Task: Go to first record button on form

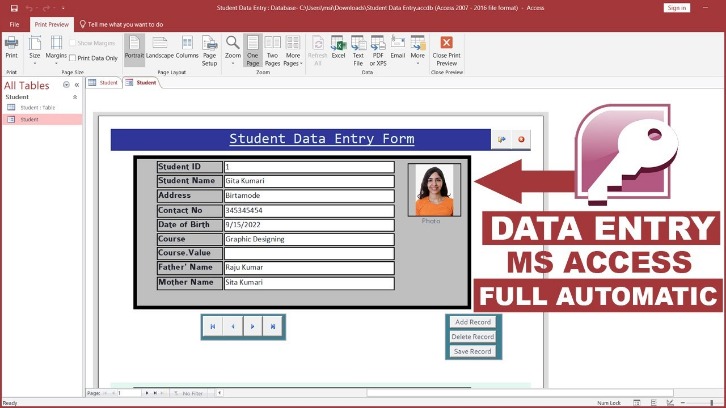Action: tap(213, 326)
